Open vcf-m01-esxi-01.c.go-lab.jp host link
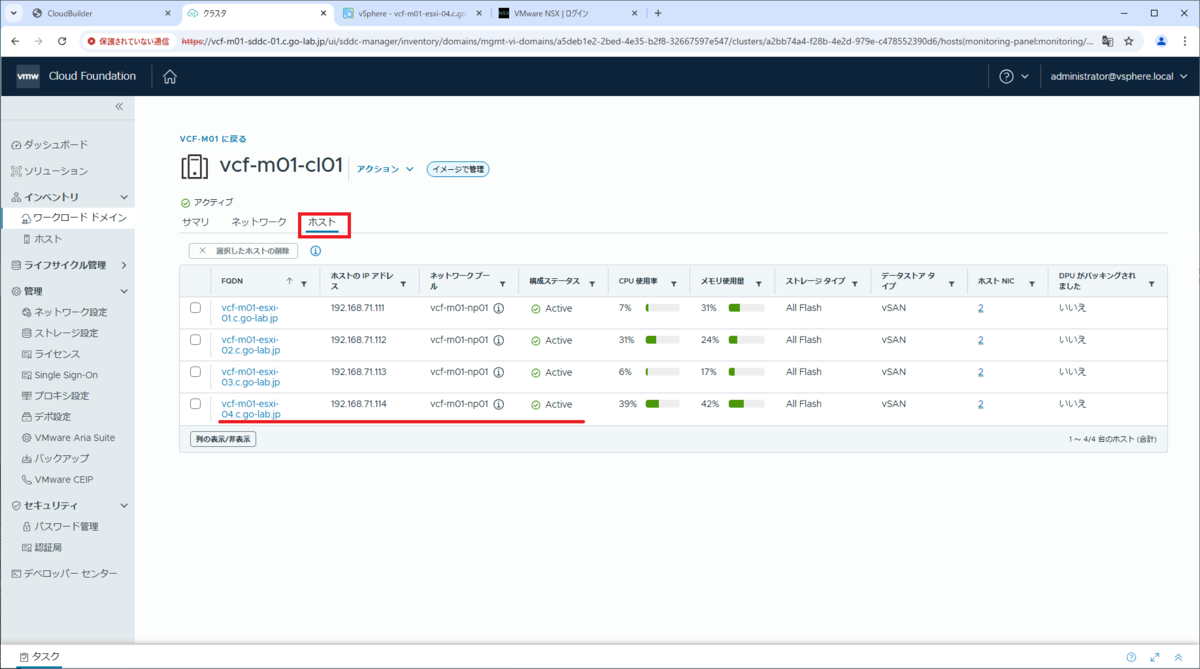 pos(250,314)
